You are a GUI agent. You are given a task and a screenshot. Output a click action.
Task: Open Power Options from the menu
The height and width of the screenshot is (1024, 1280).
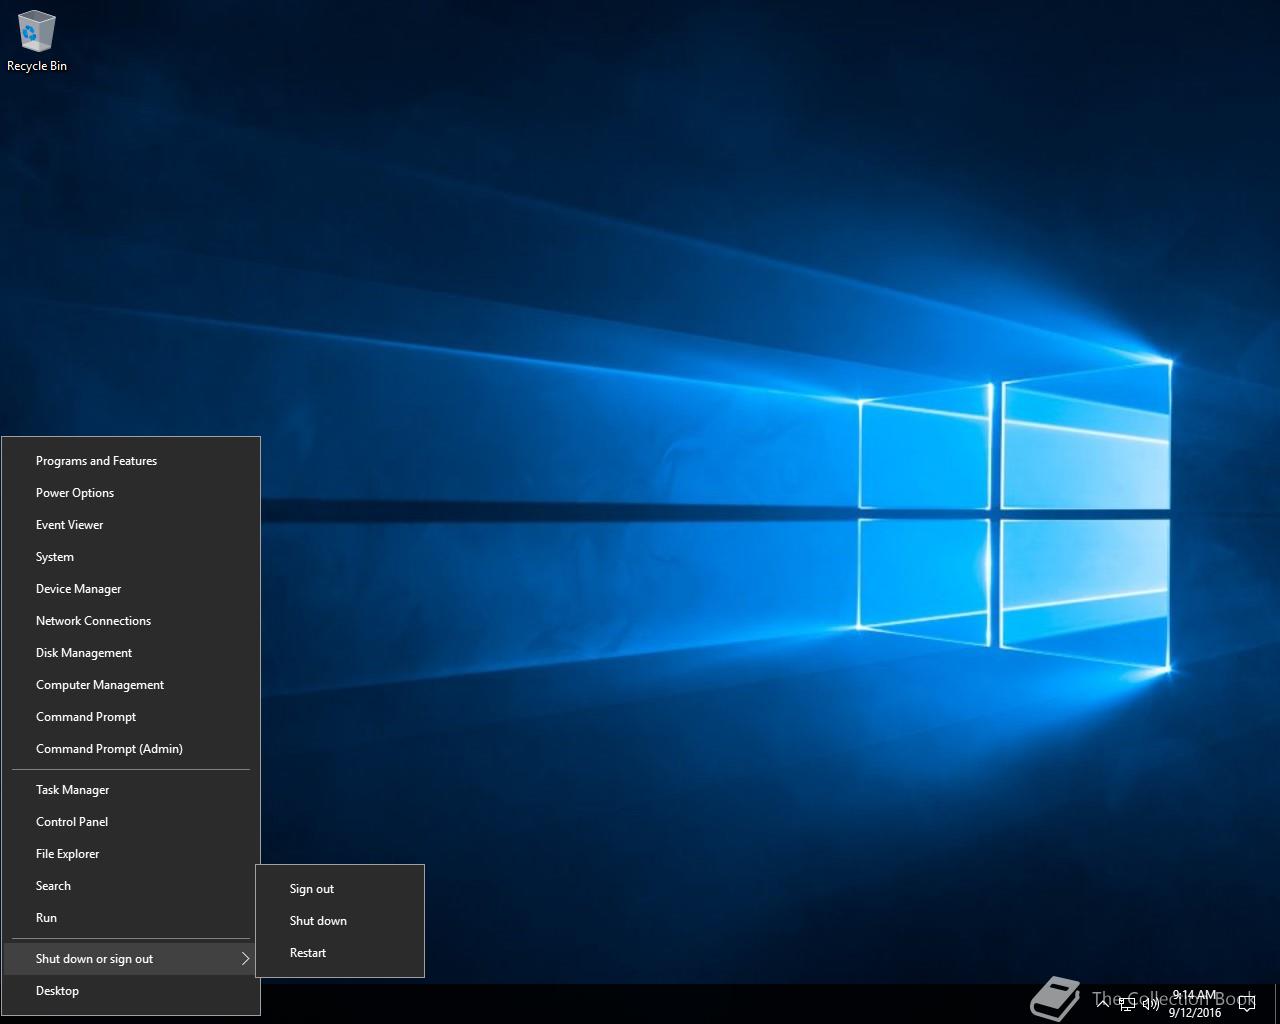pyautogui.click(x=75, y=493)
